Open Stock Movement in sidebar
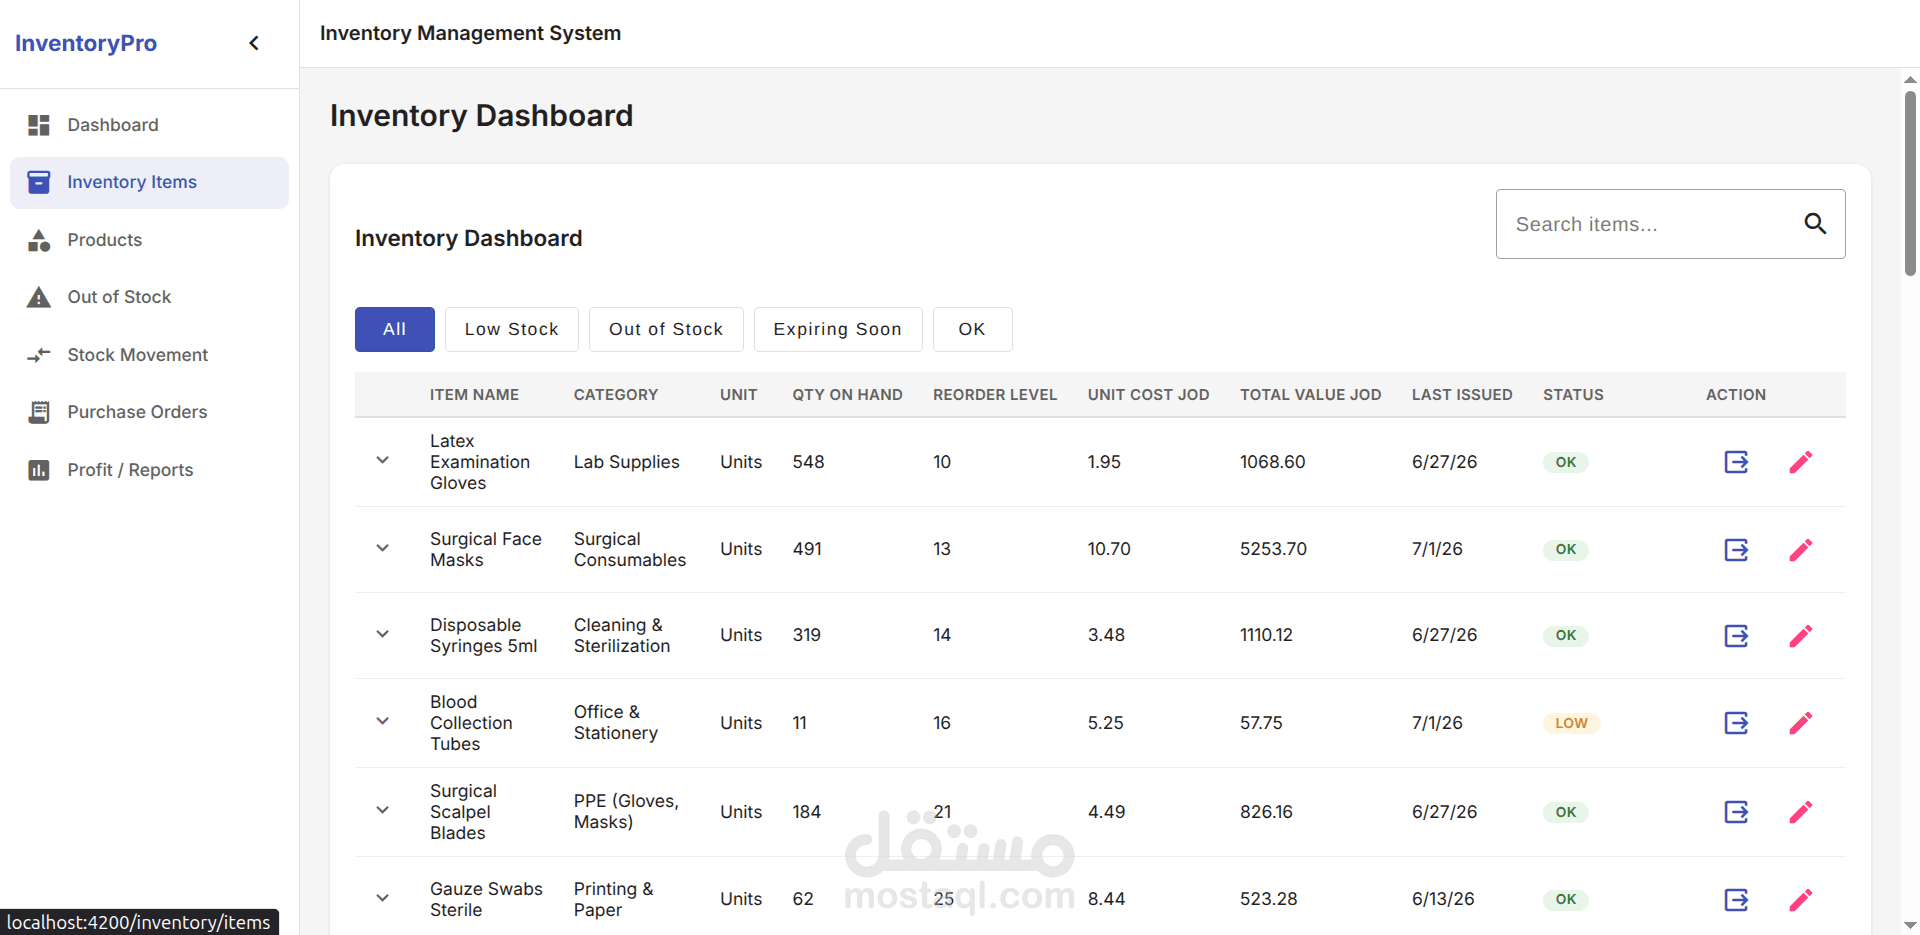The height and width of the screenshot is (935, 1920). tap(149, 355)
